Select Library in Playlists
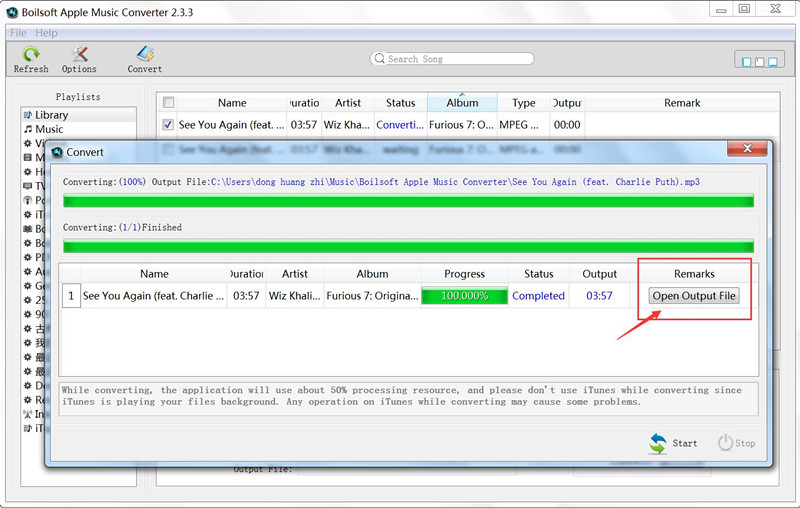 [79, 115]
